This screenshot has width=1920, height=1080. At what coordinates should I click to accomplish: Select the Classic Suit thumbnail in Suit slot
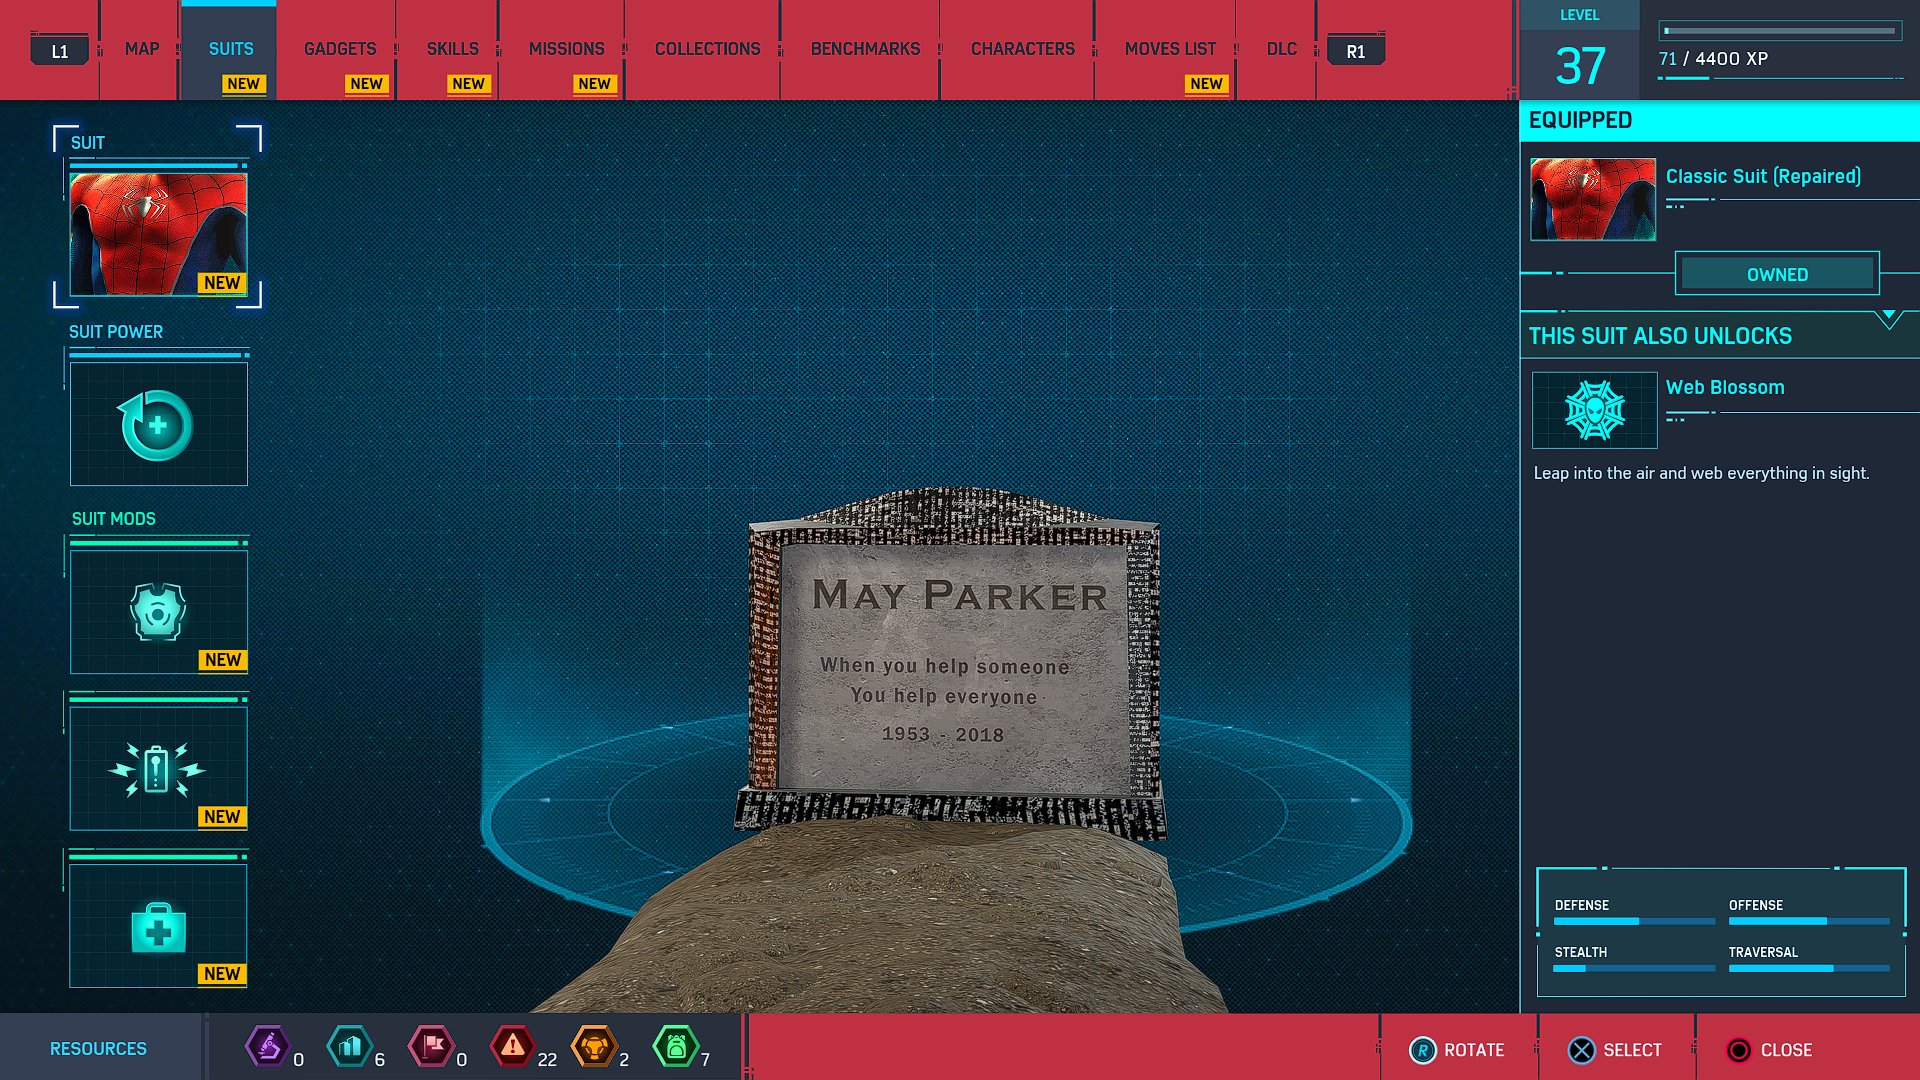(x=158, y=234)
